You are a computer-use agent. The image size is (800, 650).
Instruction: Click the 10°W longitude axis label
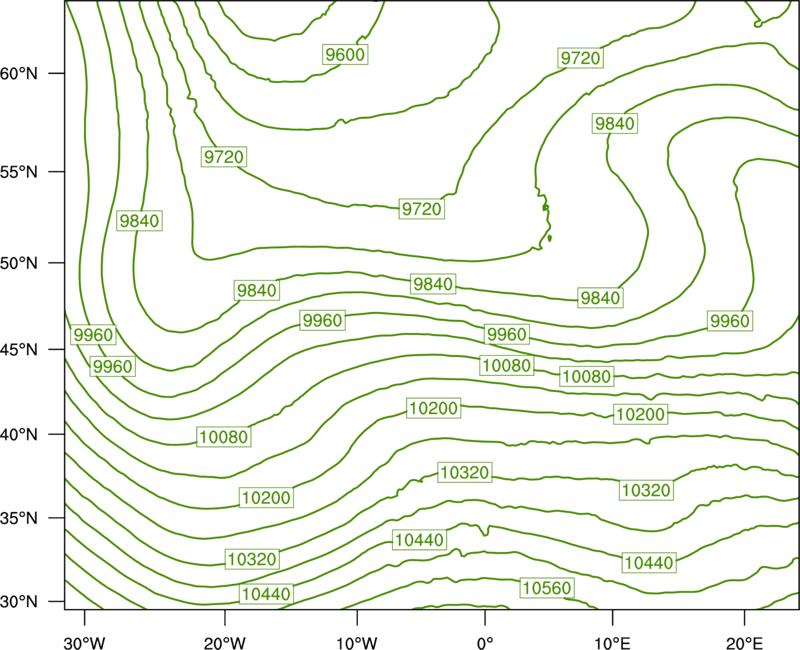pyautogui.click(x=357, y=643)
